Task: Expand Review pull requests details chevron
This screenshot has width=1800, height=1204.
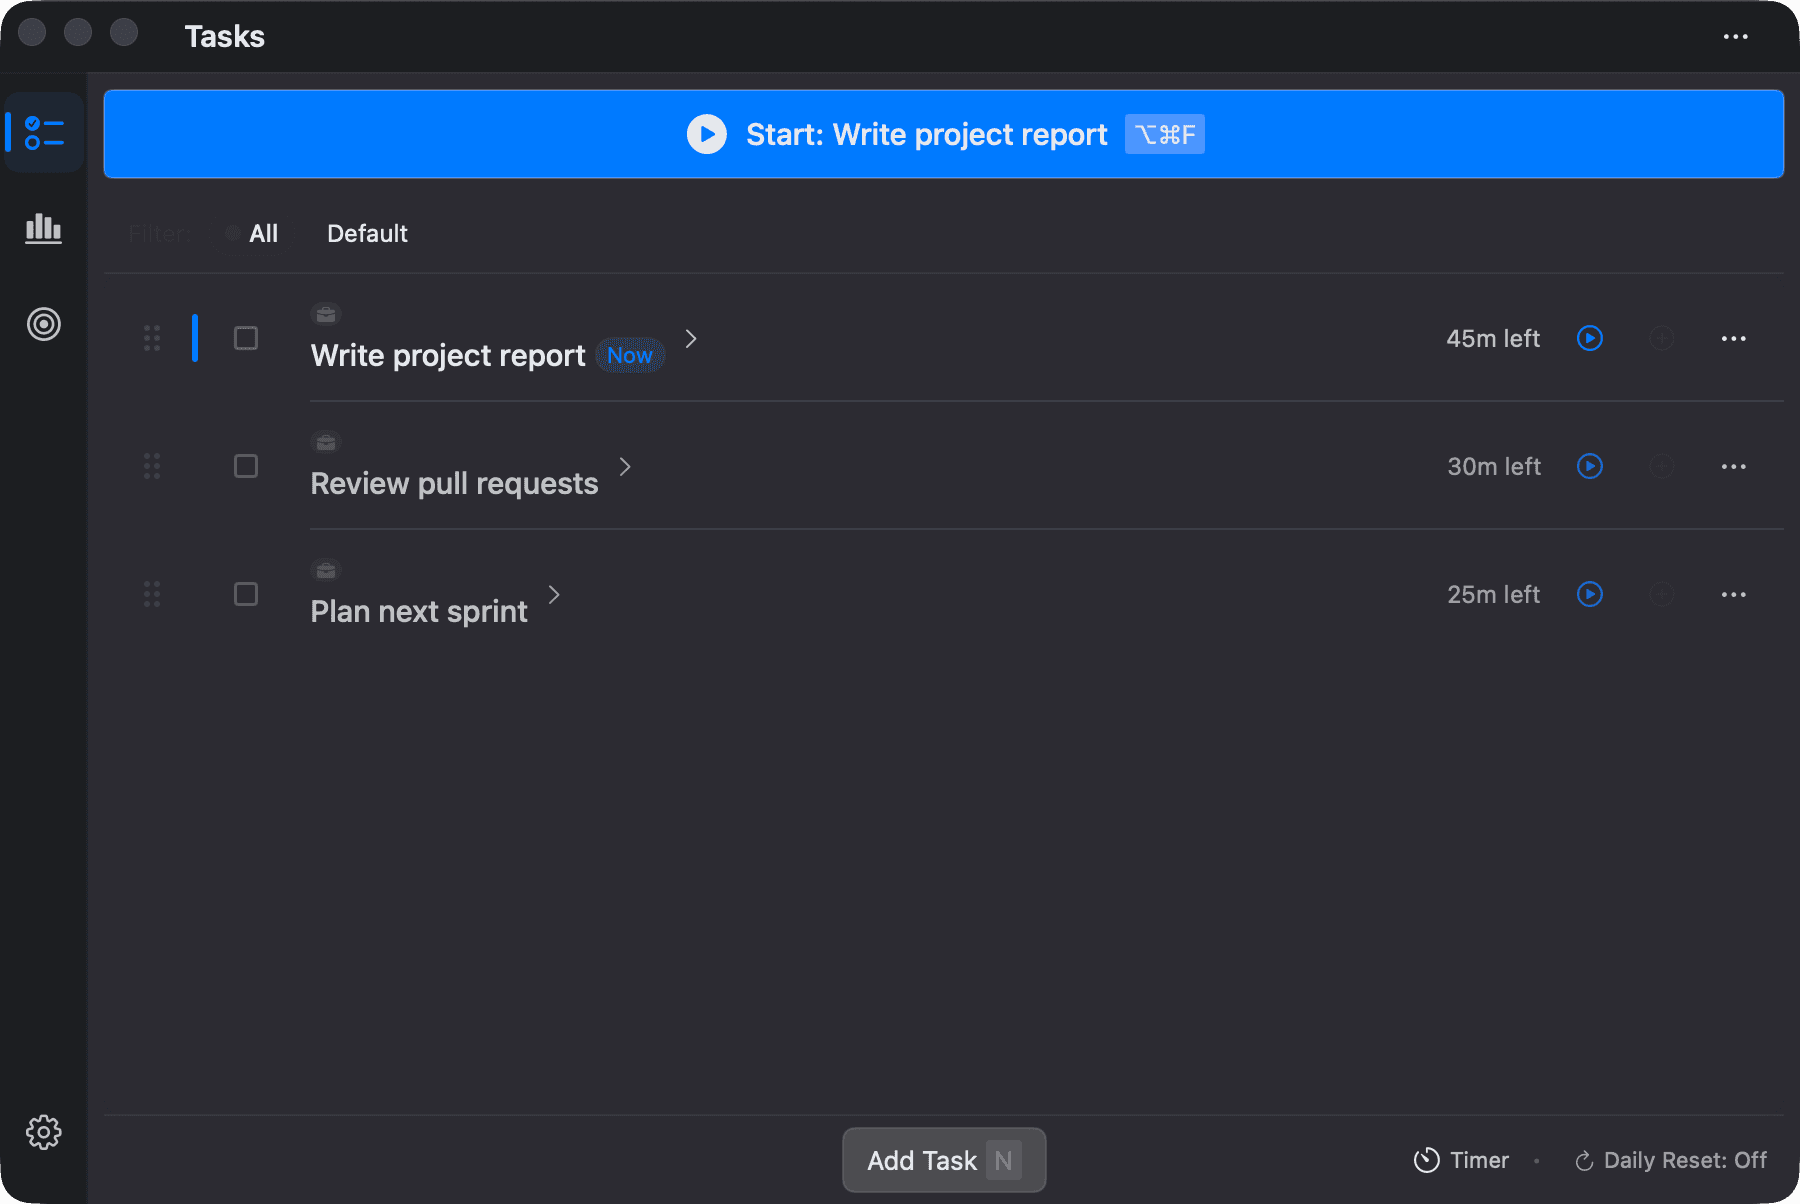Action: [625, 466]
